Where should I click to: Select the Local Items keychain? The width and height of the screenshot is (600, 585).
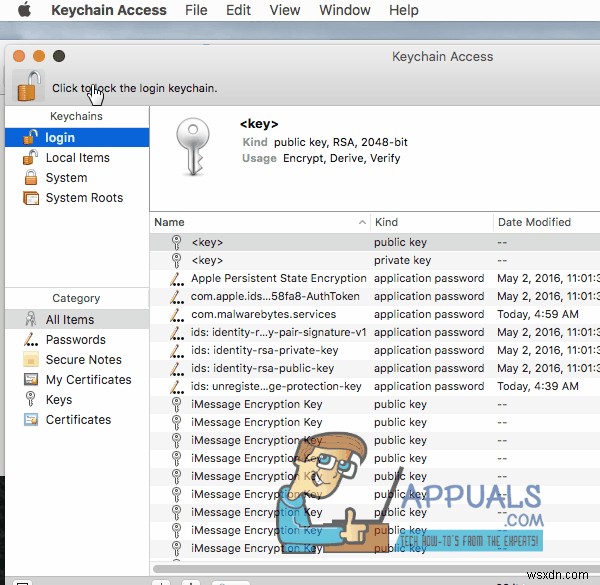point(77,158)
